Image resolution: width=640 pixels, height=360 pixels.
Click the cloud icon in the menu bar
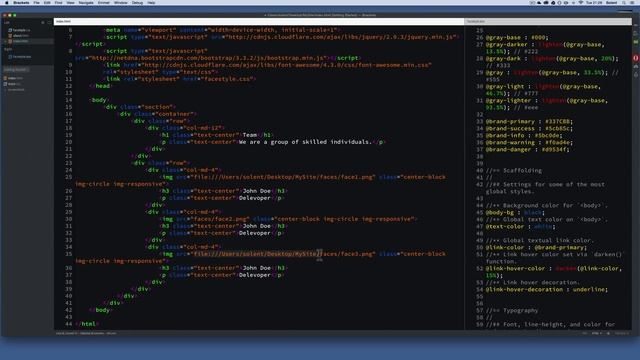tap(539, 3)
